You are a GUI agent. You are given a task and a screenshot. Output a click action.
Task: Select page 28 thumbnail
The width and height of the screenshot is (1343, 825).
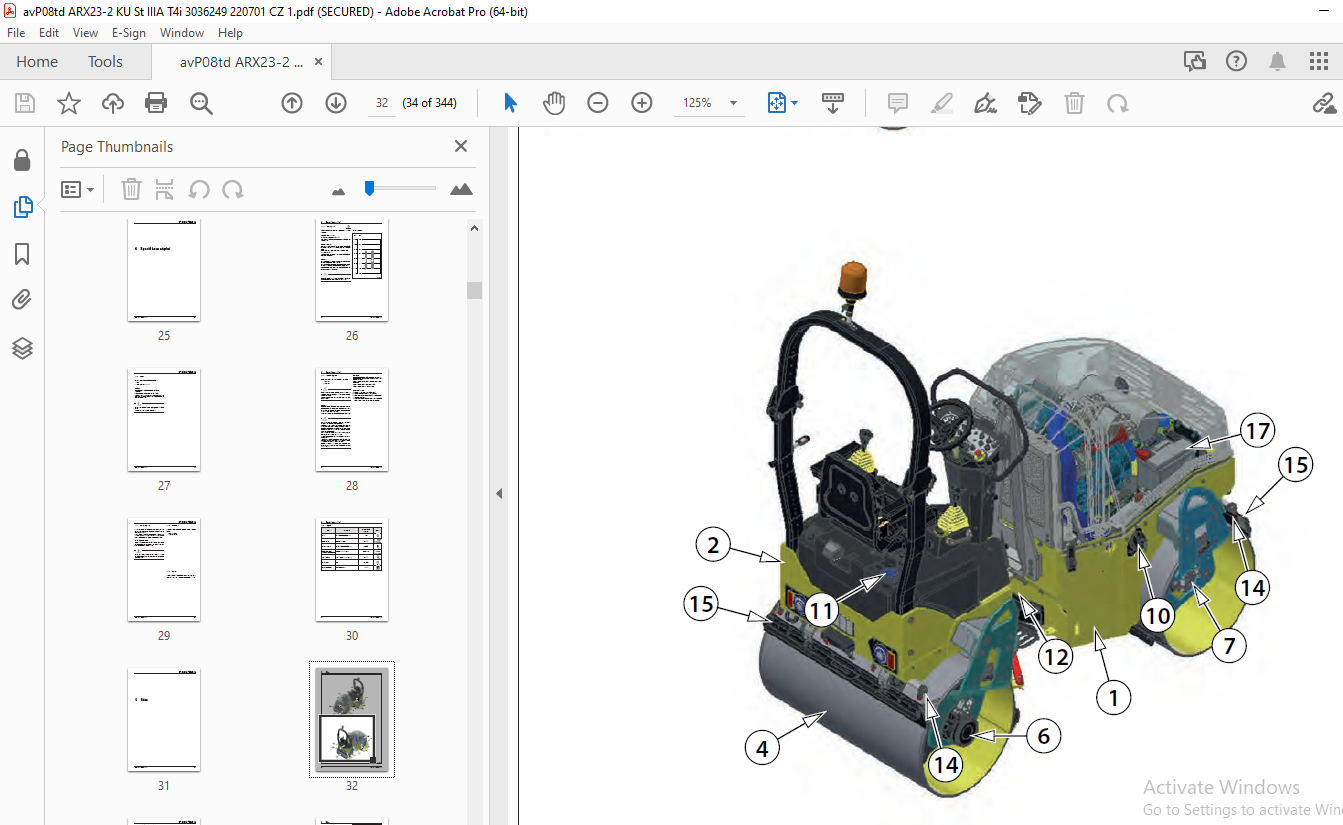(x=352, y=420)
